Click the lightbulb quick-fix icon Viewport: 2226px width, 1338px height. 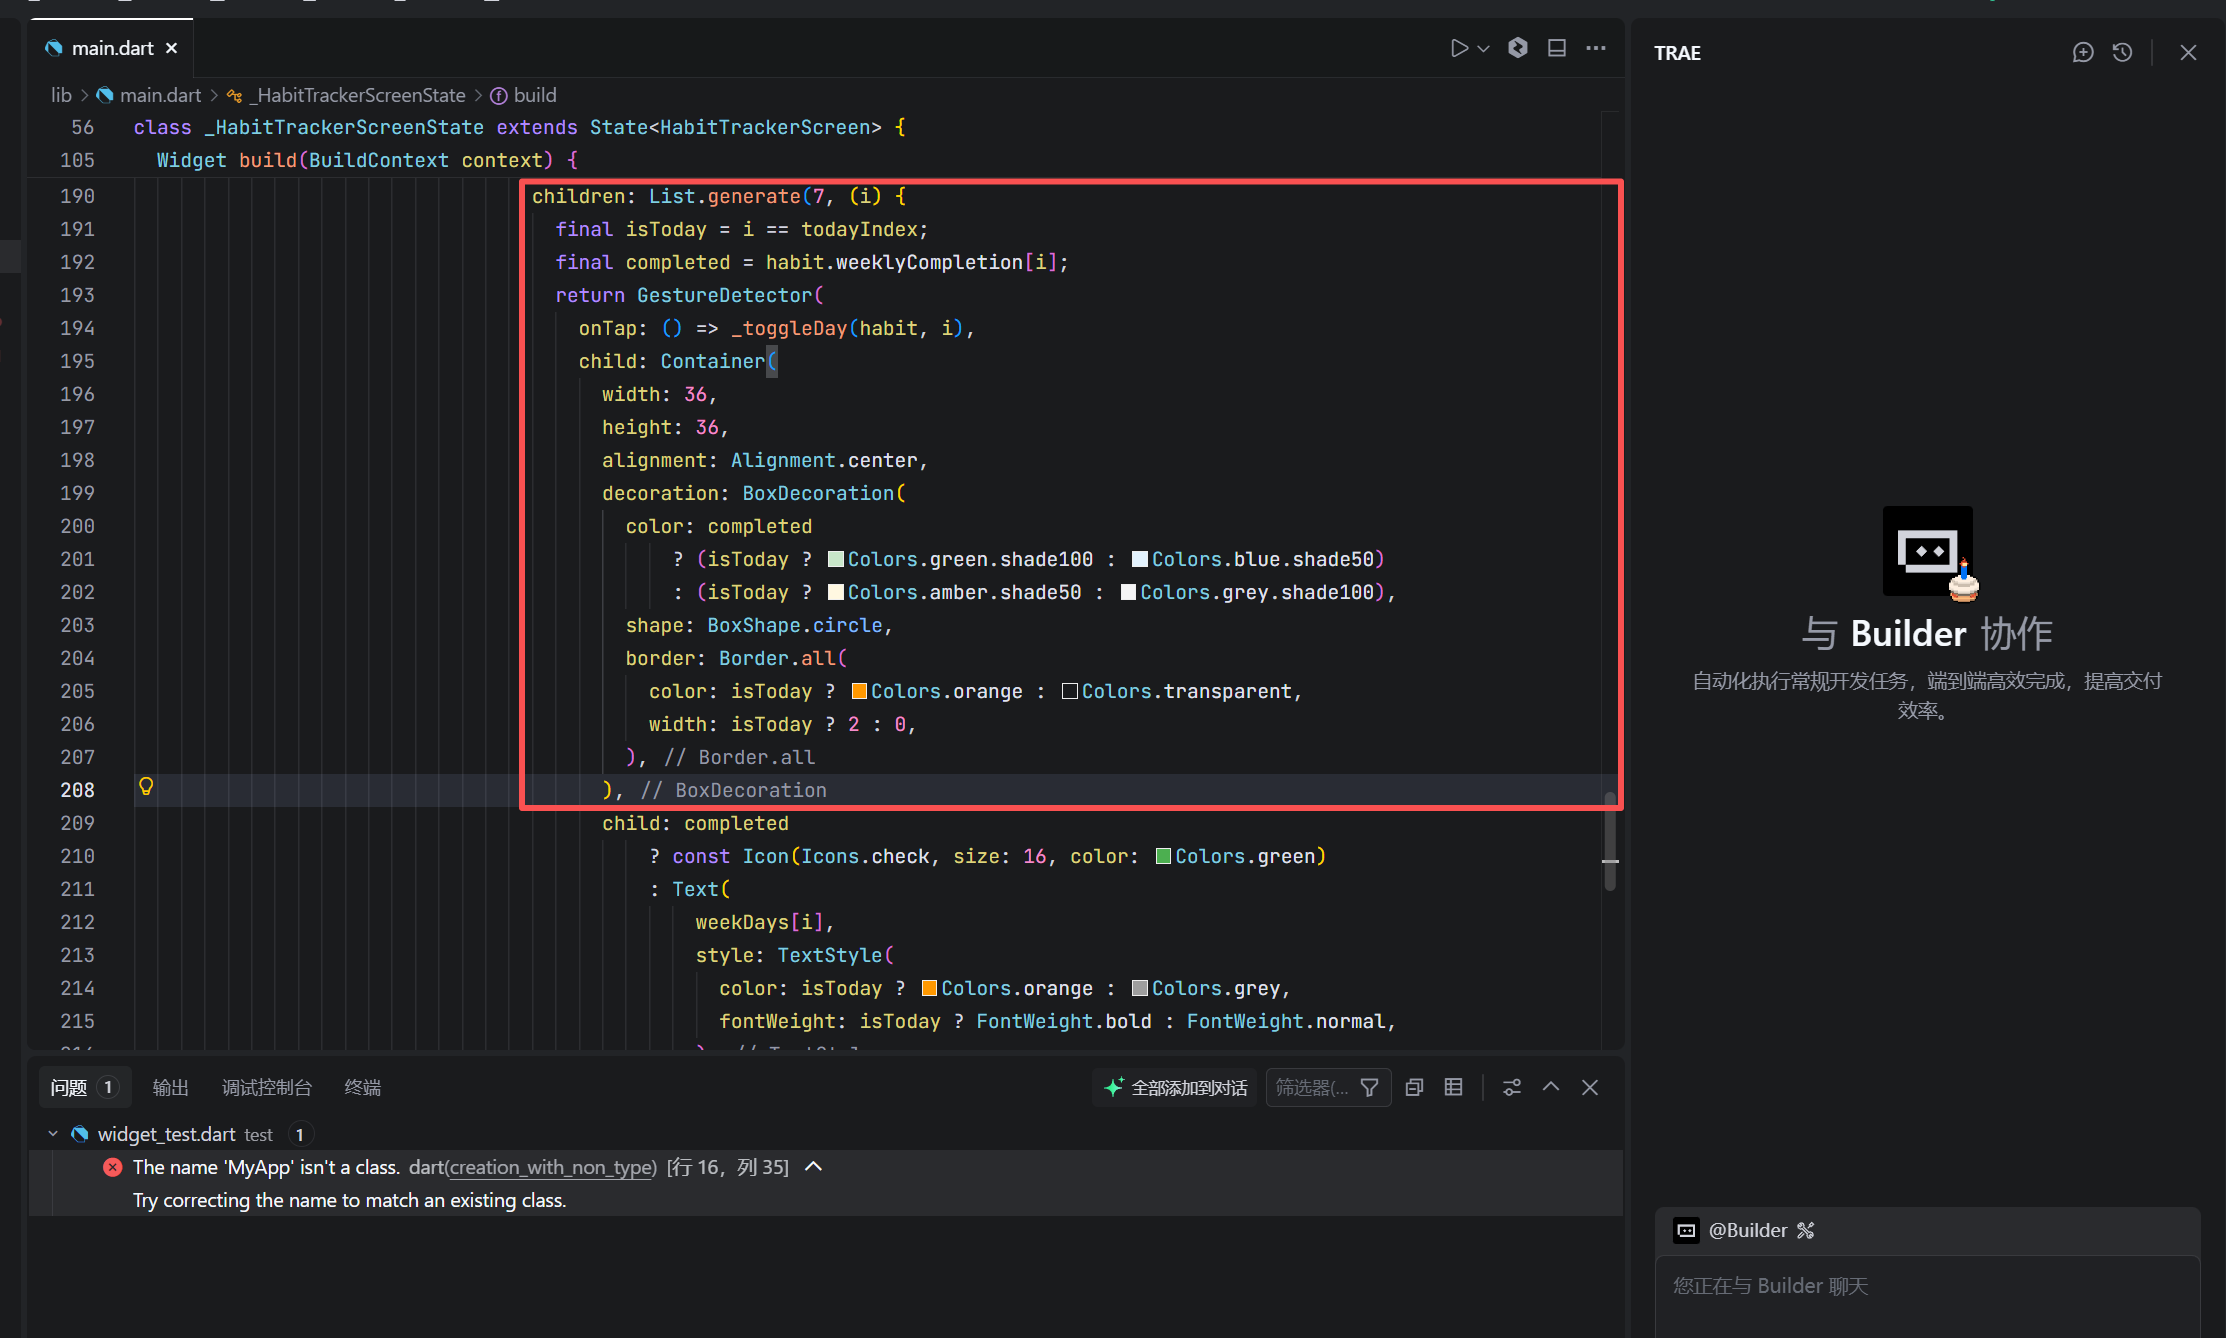146,787
